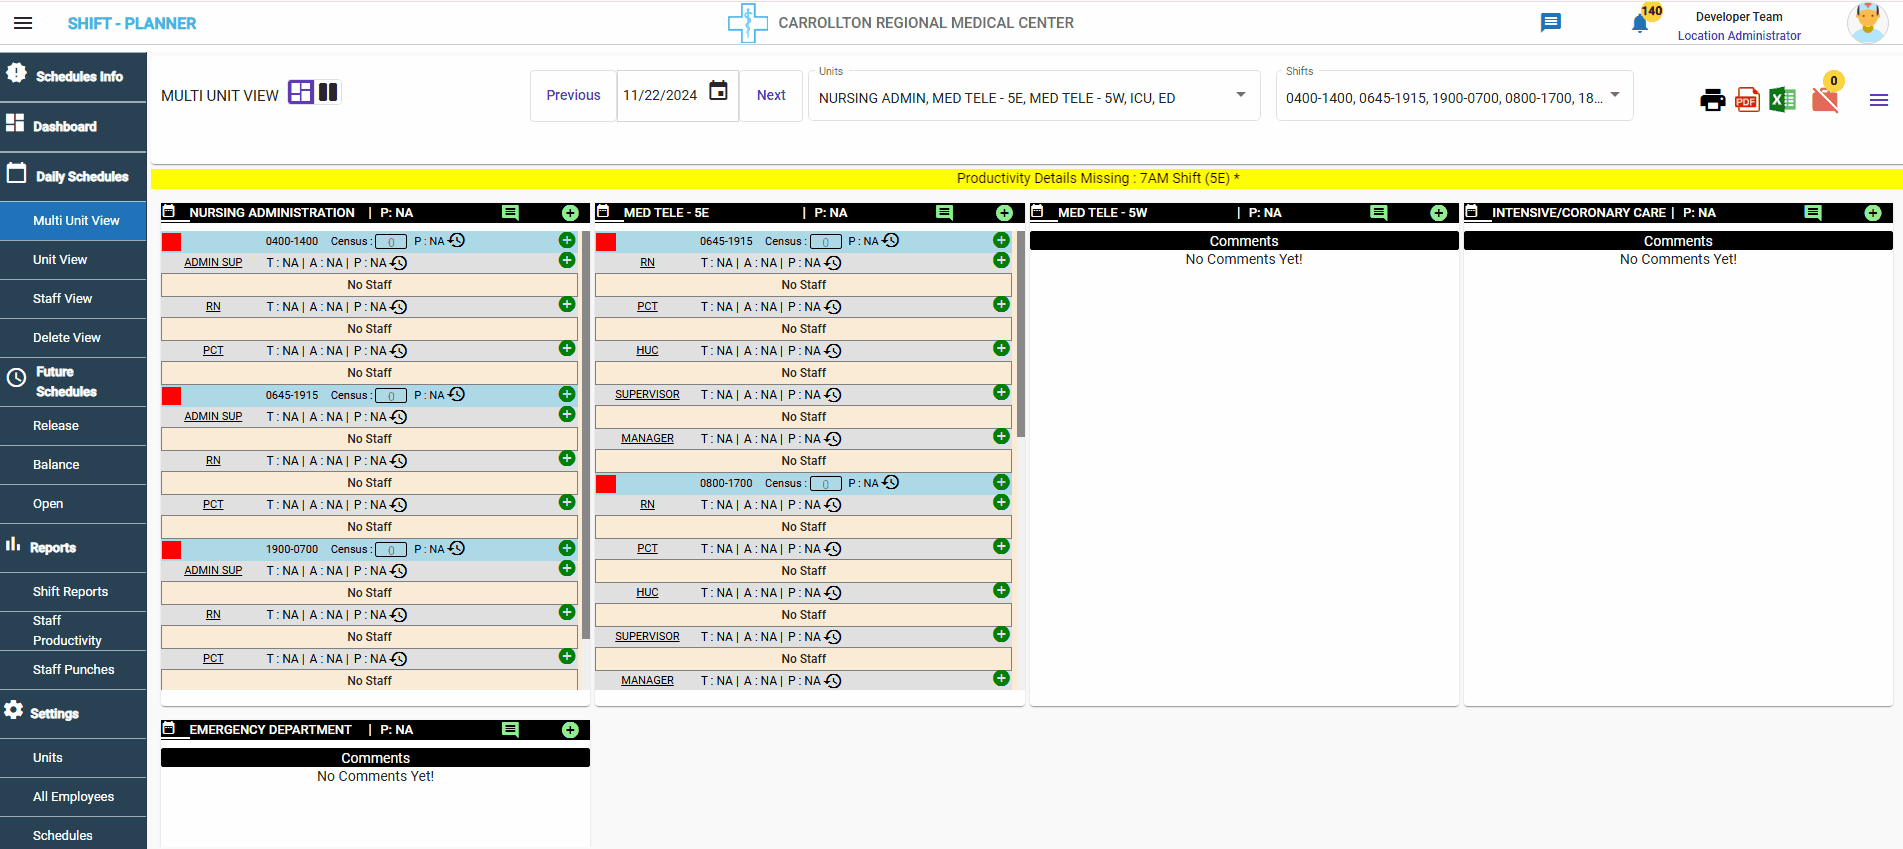
Task: Switch to column layout view
Action: (328, 93)
